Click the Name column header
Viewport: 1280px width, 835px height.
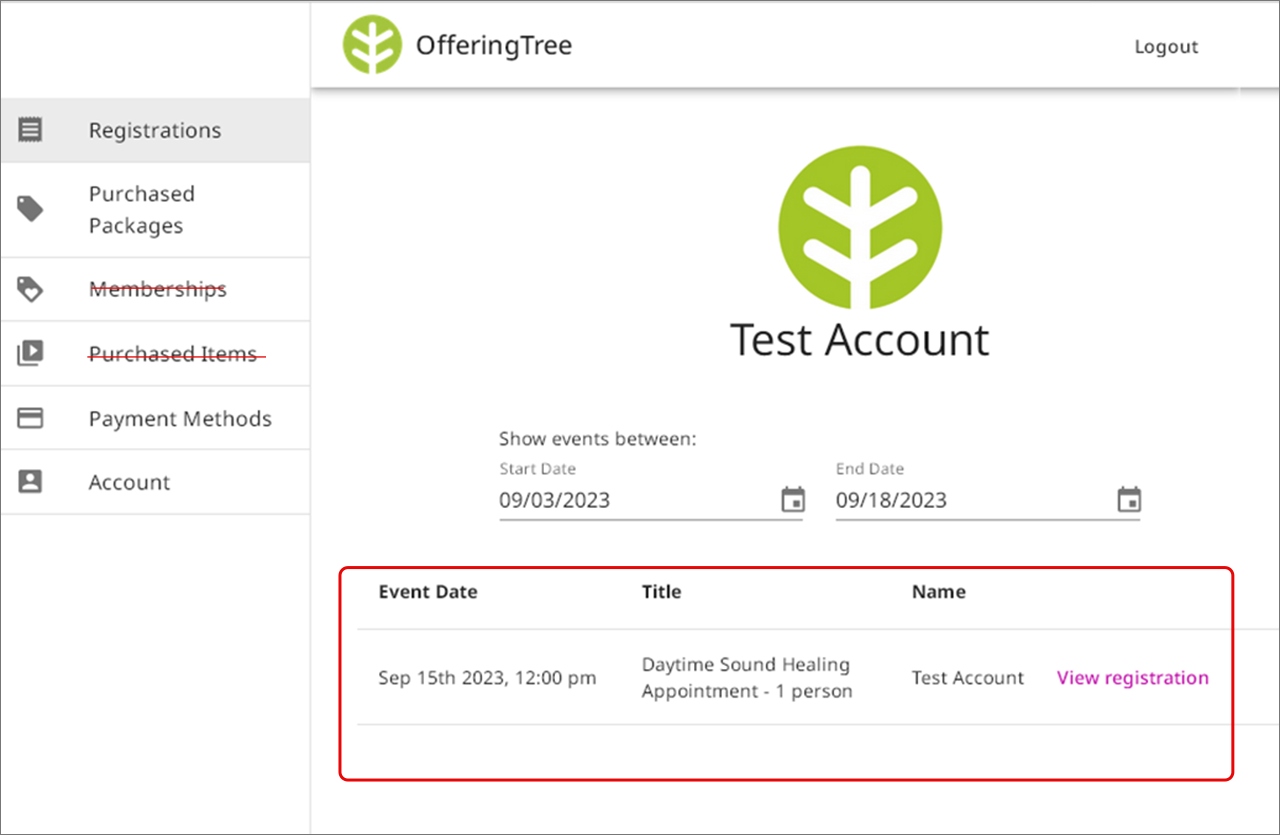click(x=939, y=592)
